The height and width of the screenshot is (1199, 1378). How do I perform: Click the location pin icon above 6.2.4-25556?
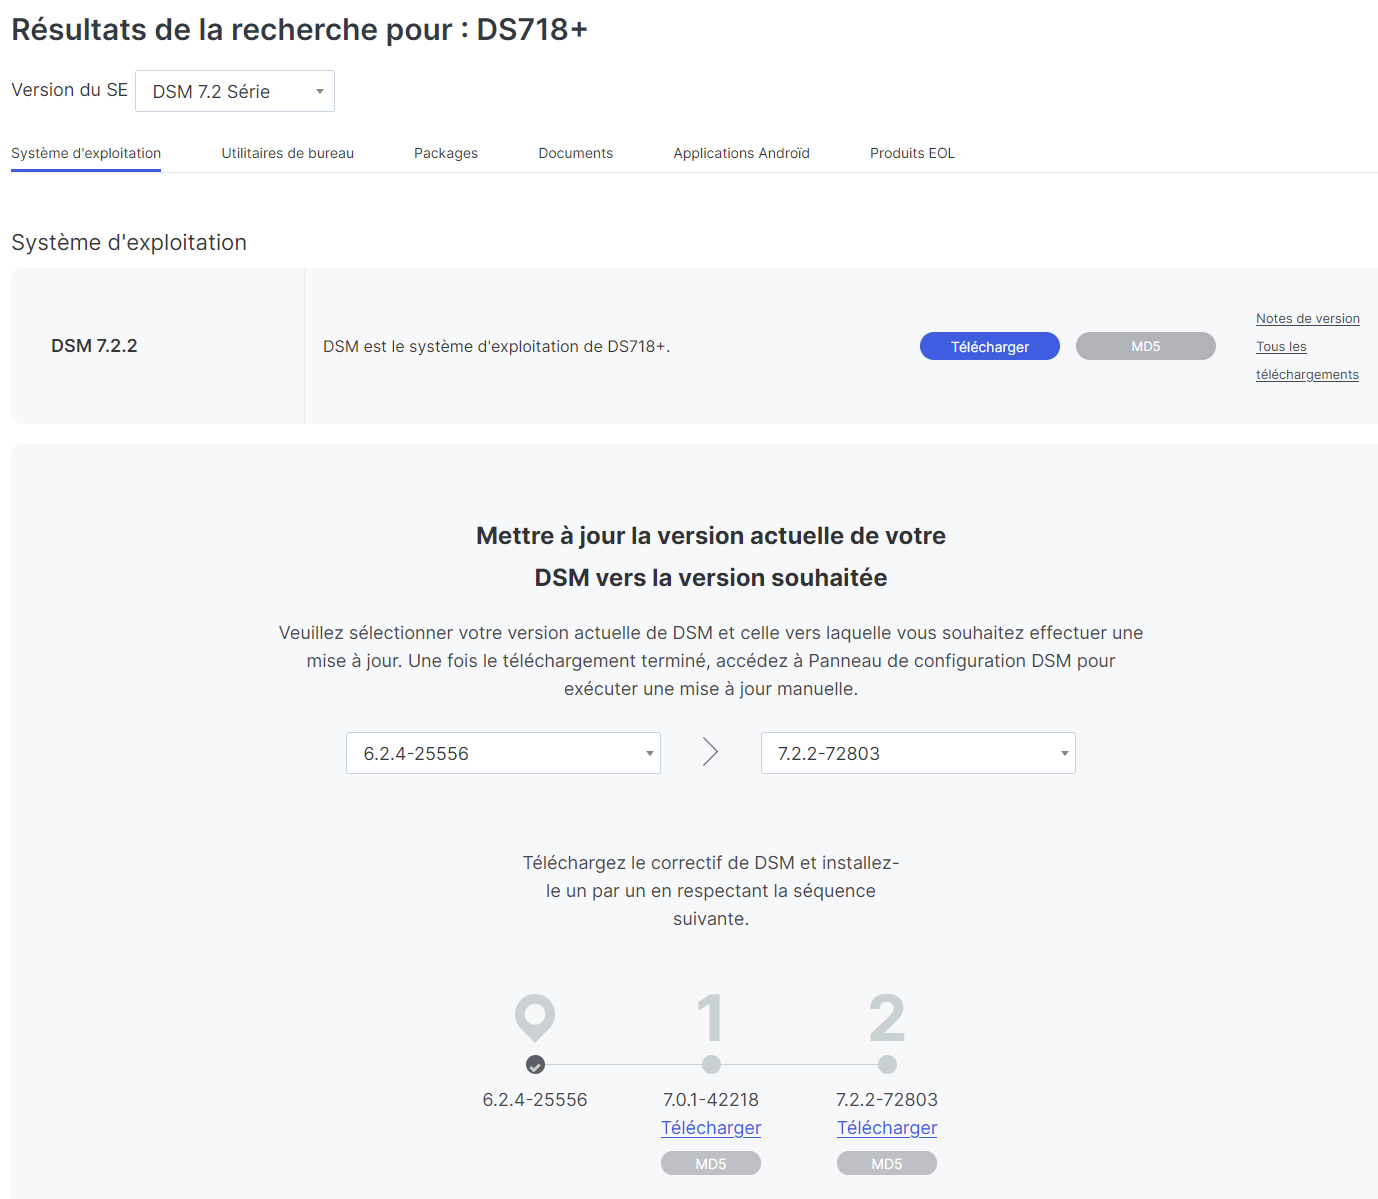535,1017
